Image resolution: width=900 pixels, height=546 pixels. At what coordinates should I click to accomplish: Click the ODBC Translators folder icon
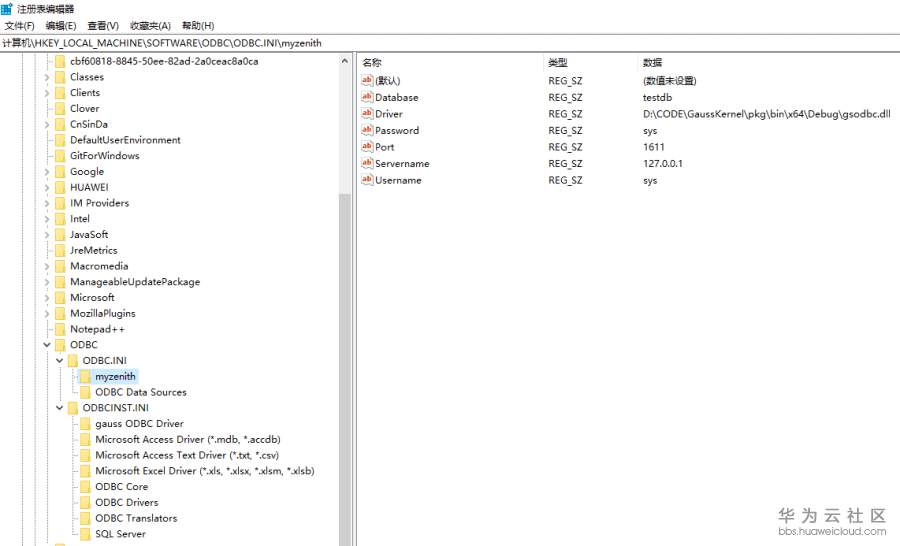coord(85,518)
